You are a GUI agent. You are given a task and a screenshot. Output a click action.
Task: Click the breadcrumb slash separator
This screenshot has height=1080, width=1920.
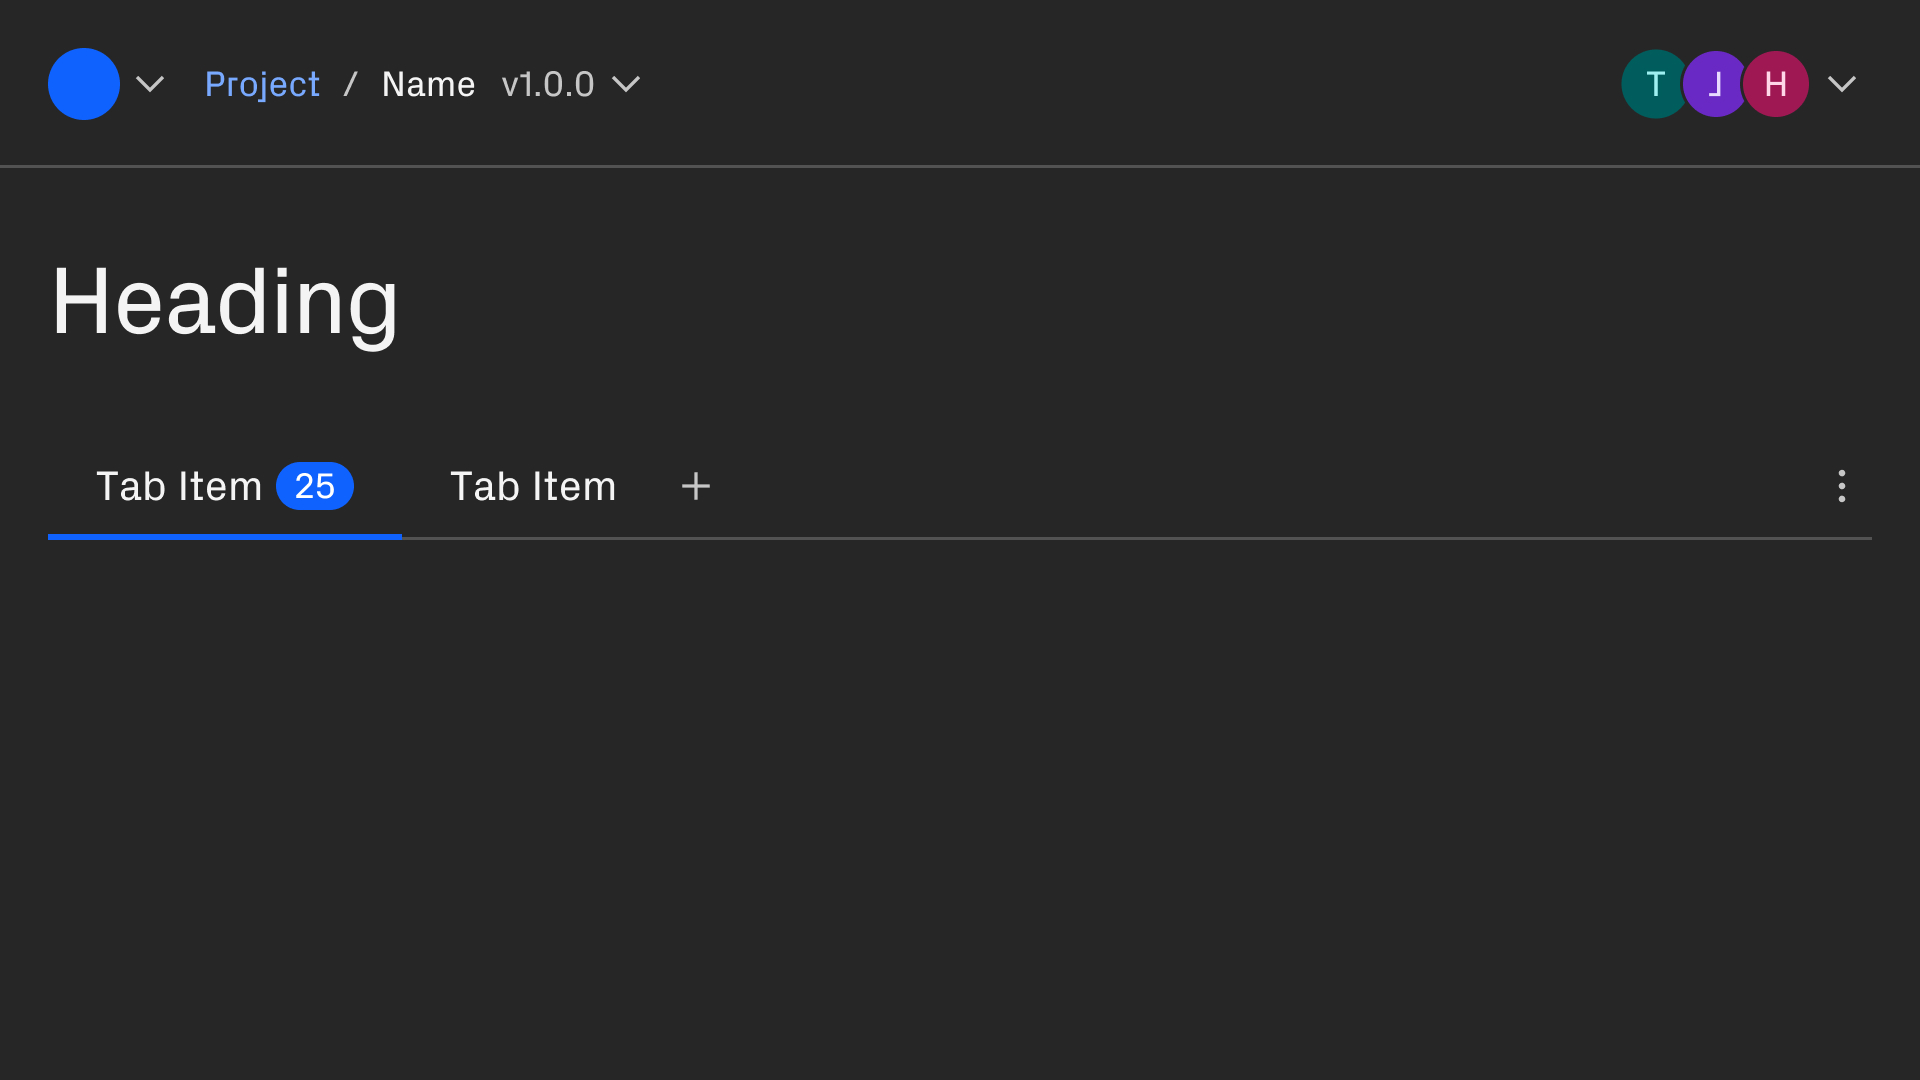pos(351,84)
